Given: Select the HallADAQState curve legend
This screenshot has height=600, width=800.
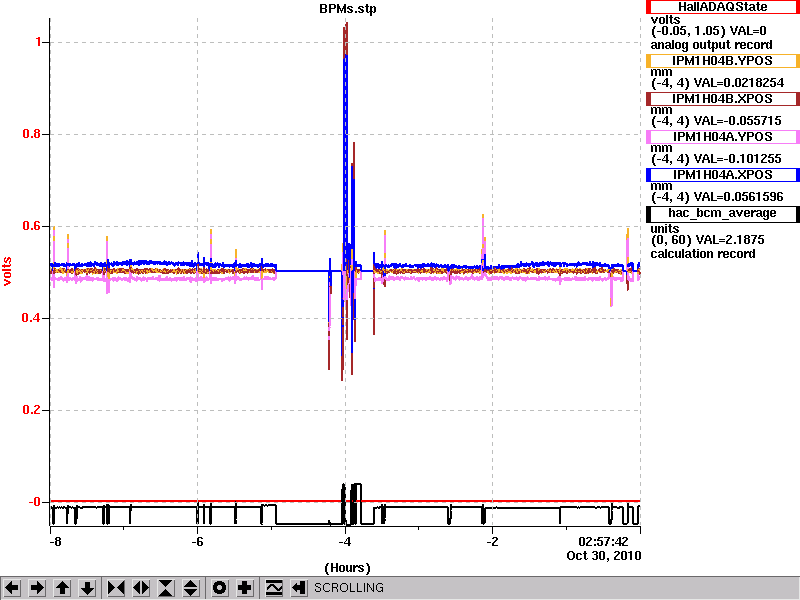Looking at the screenshot, I should pos(722,7).
